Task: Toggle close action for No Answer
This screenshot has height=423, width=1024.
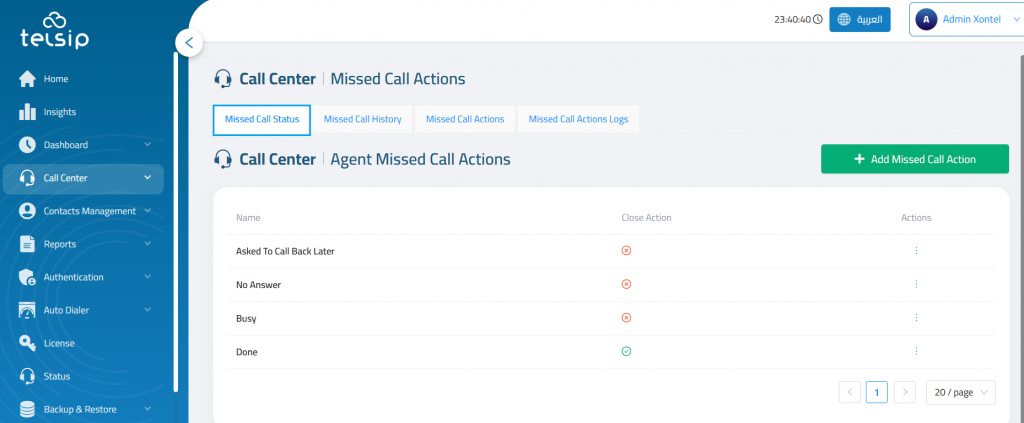Action: (627, 285)
